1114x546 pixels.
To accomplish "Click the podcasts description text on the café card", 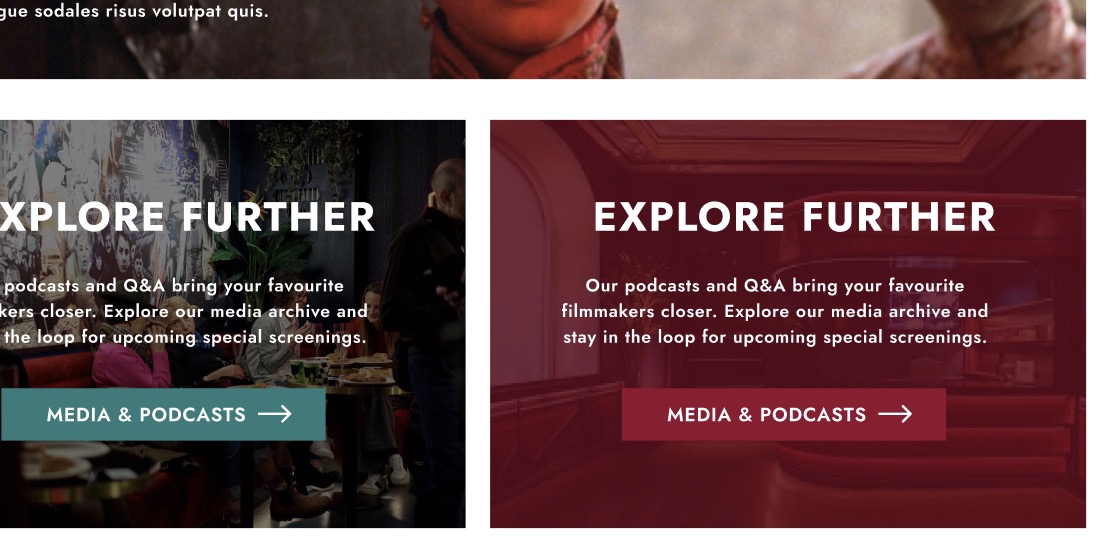I will [x=184, y=311].
